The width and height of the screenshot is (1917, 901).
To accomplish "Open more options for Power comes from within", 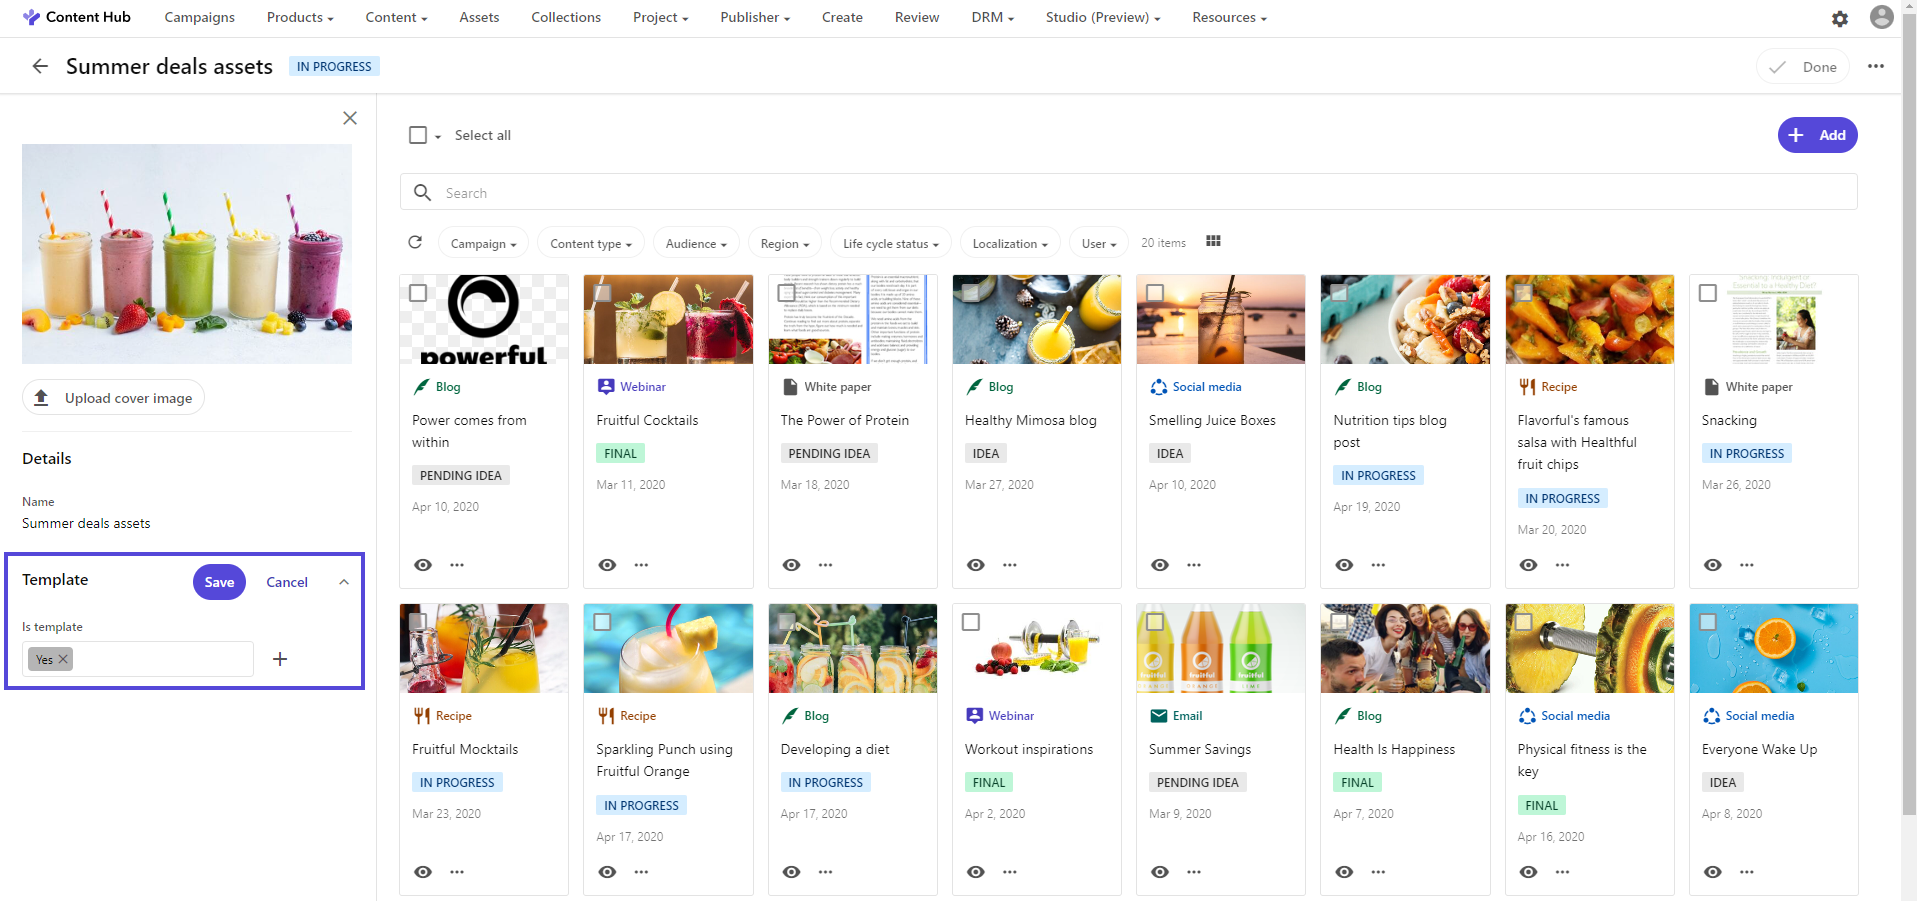I will 457,565.
